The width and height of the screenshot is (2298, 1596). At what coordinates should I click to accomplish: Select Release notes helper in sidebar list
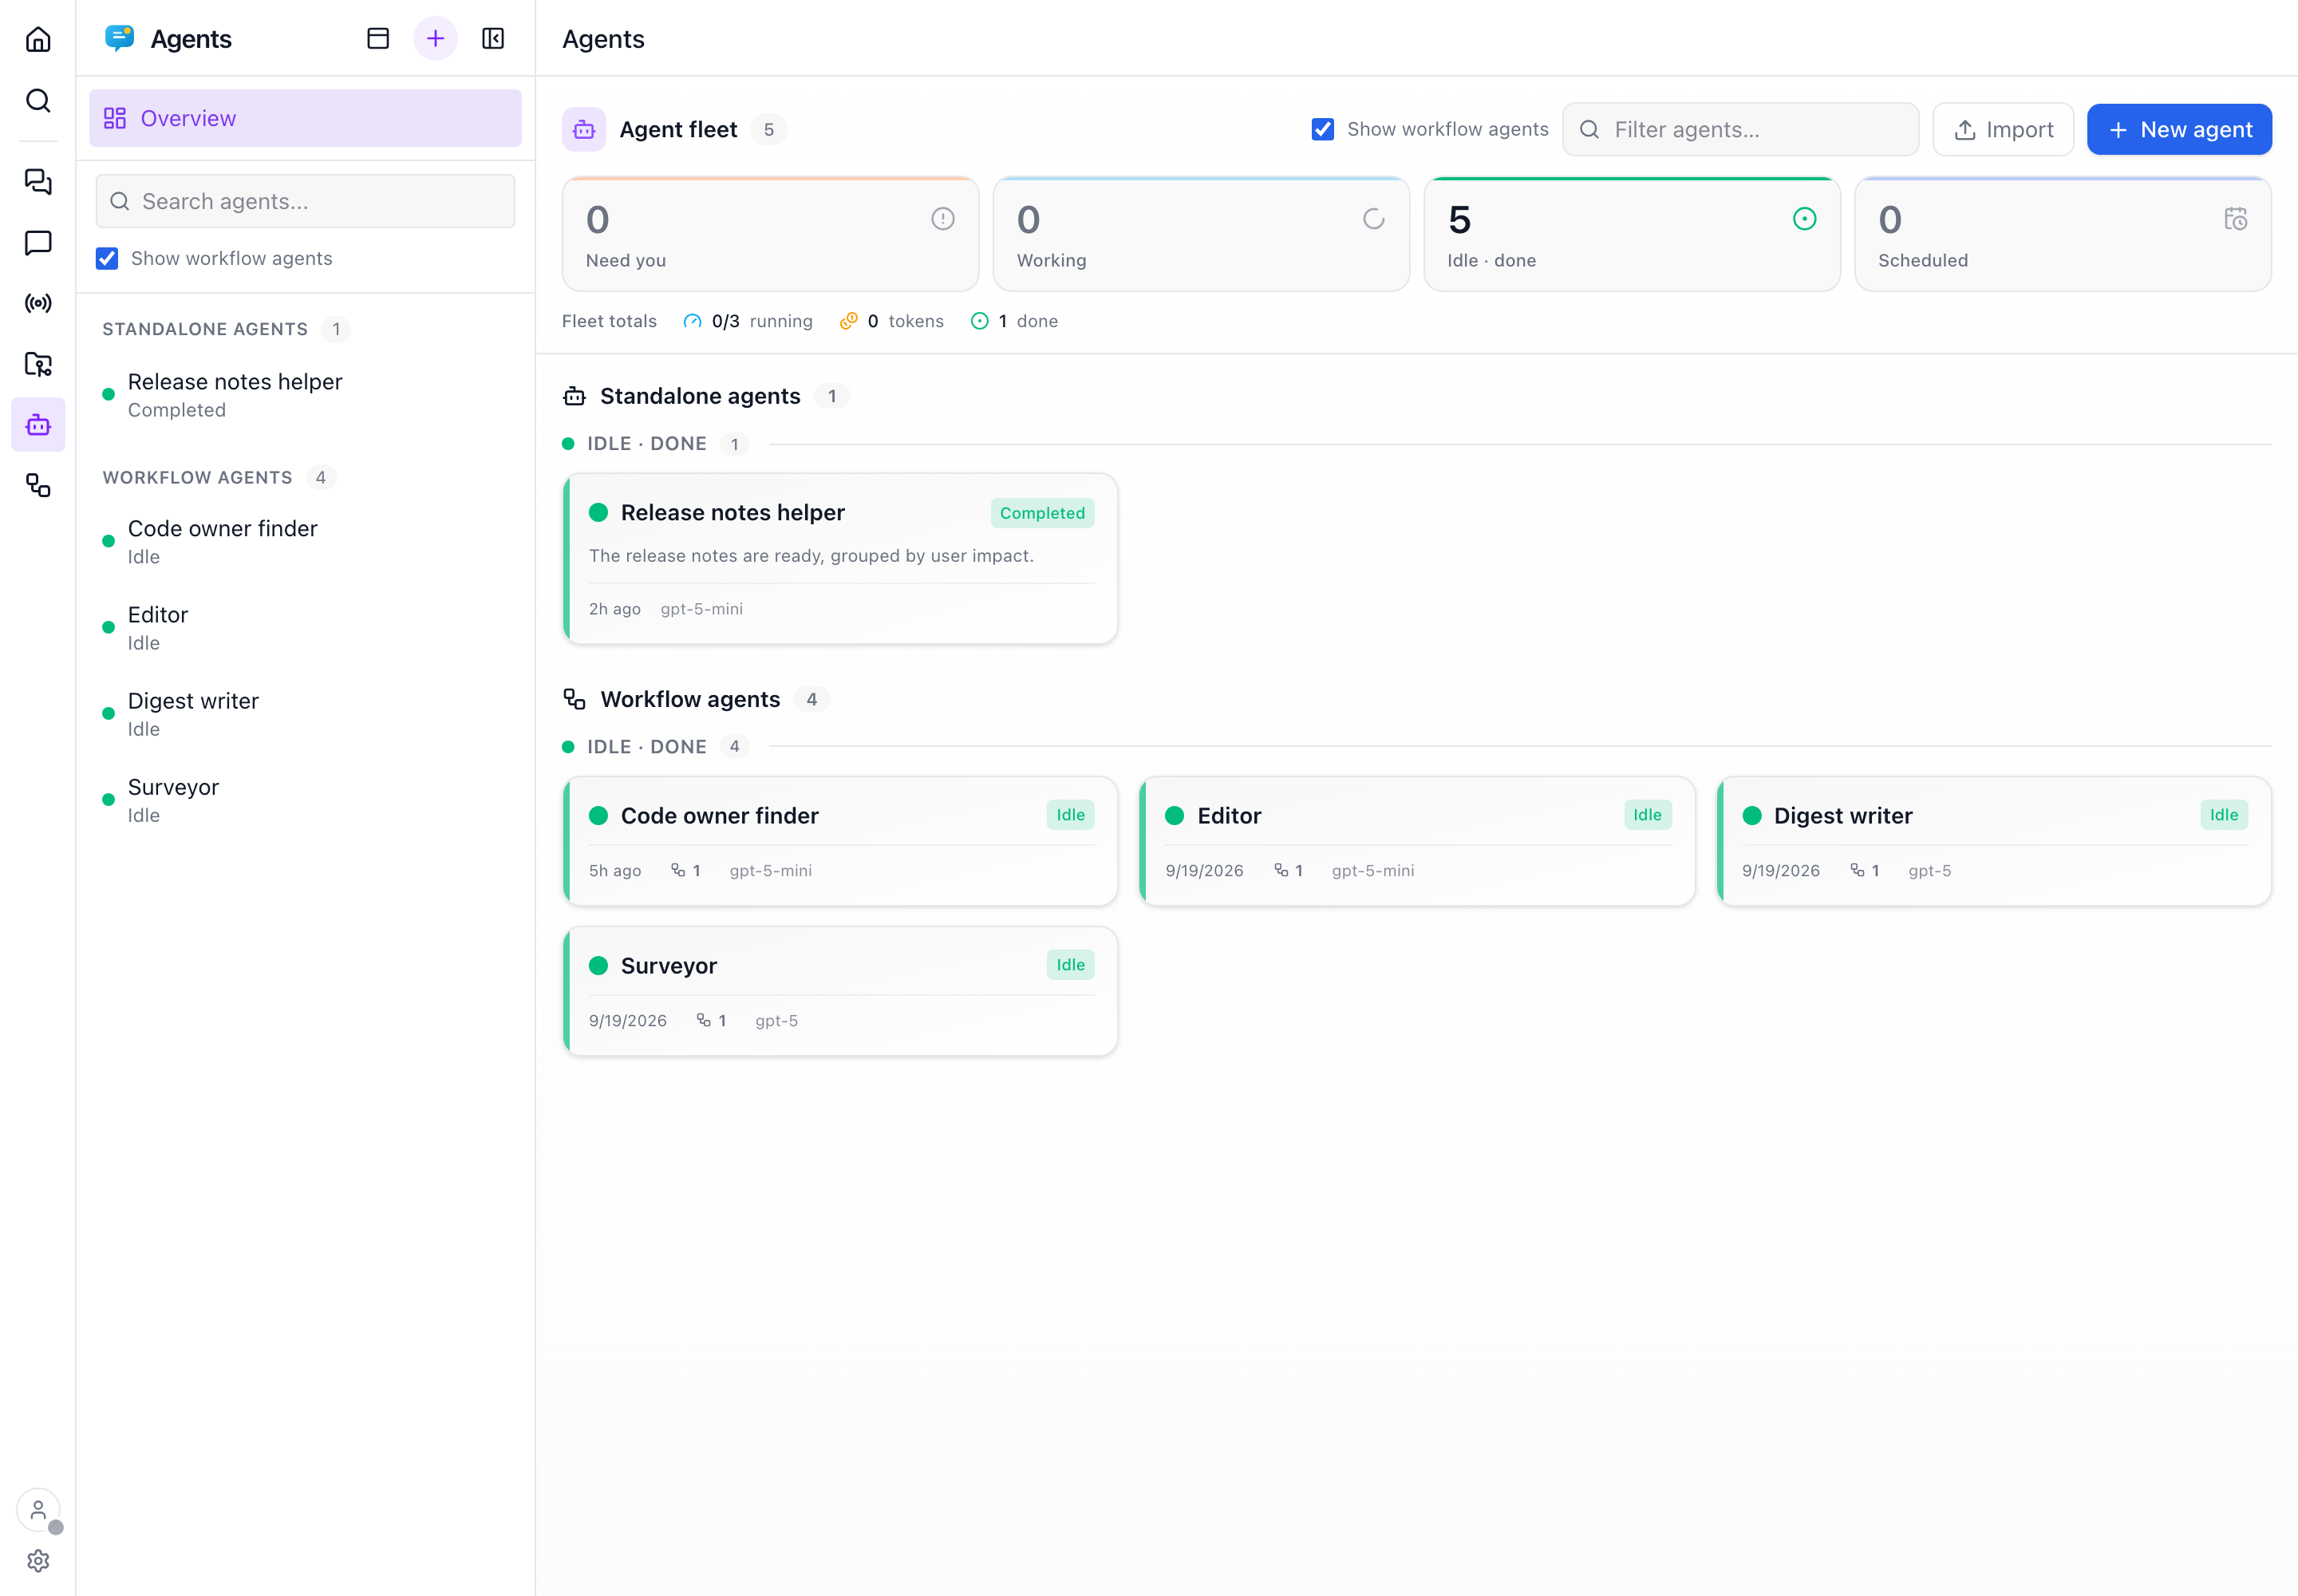[305, 396]
